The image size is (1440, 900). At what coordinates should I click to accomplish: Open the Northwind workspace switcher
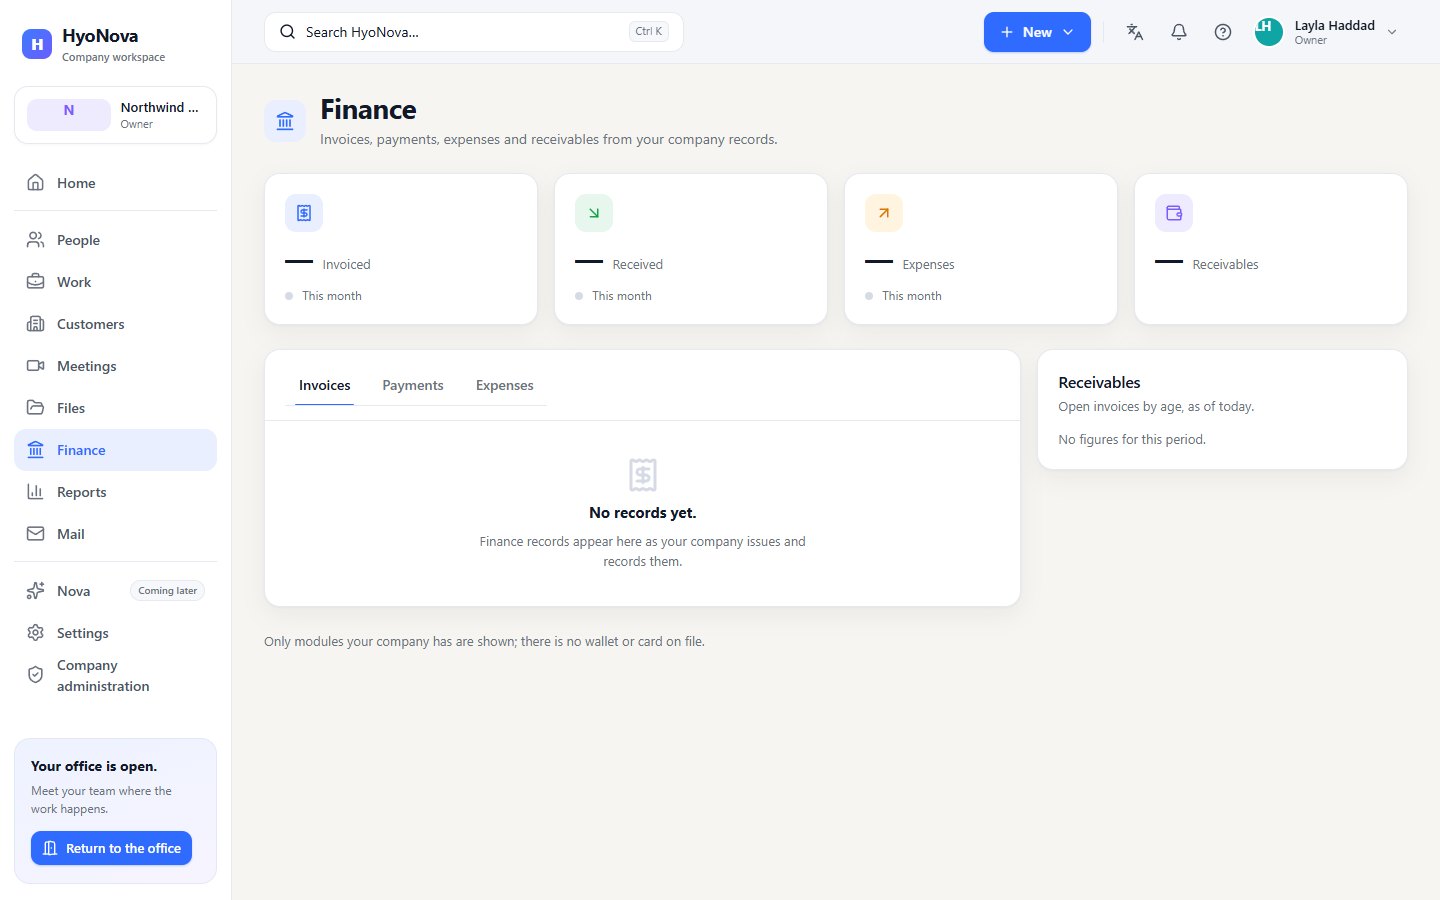point(115,115)
